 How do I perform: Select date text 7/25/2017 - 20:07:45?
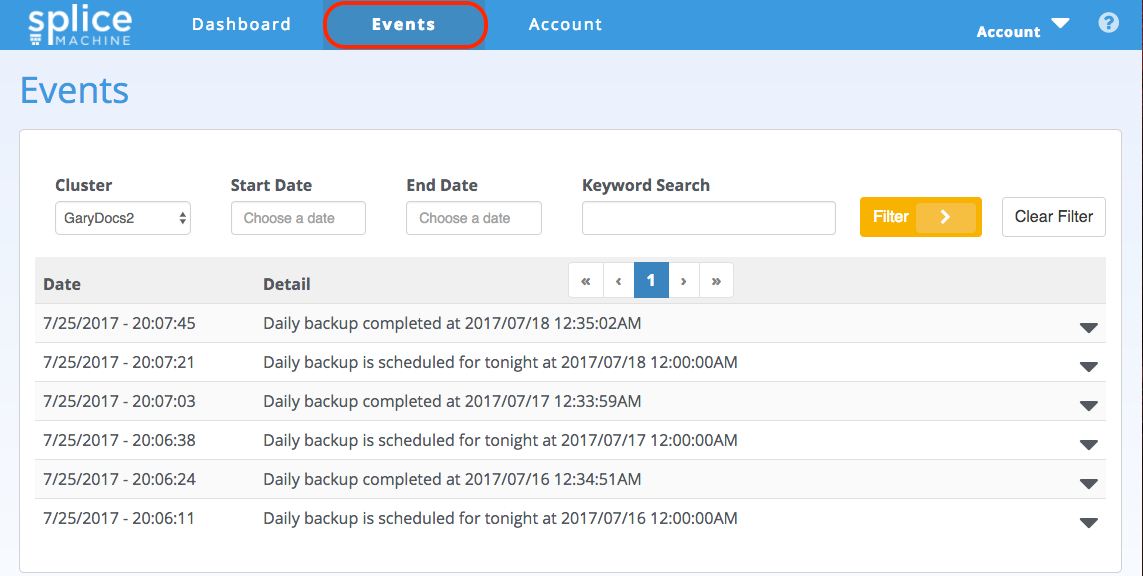[x=120, y=323]
